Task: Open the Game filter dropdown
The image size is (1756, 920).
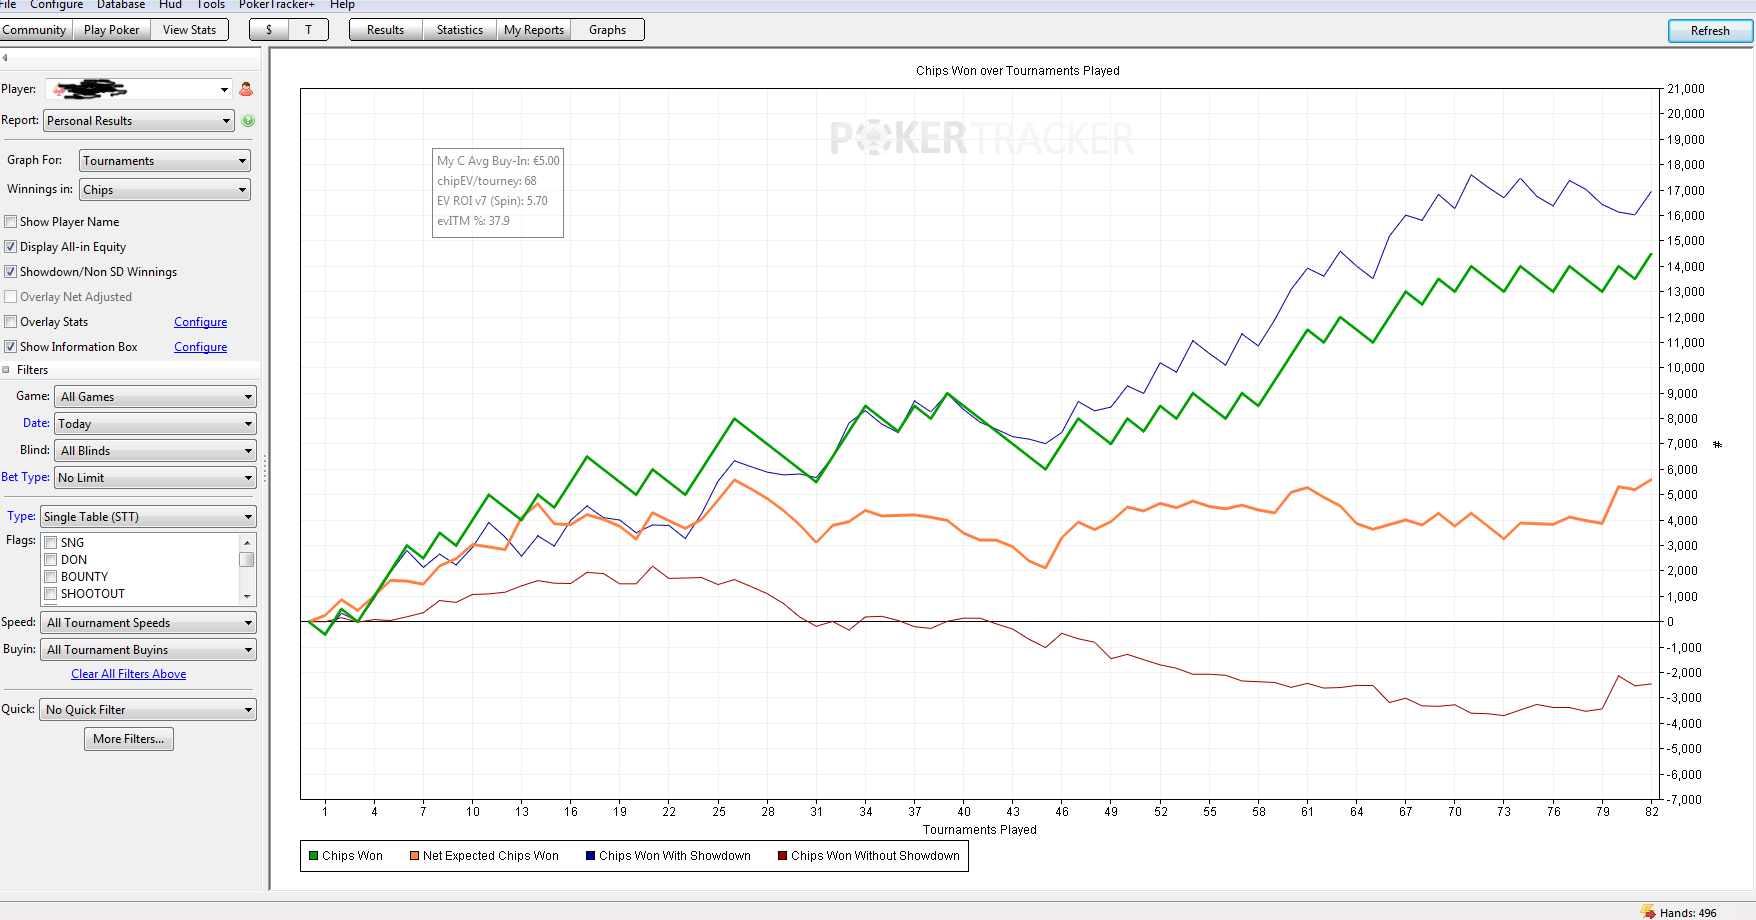Action: pyautogui.click(x=156, y=397)
